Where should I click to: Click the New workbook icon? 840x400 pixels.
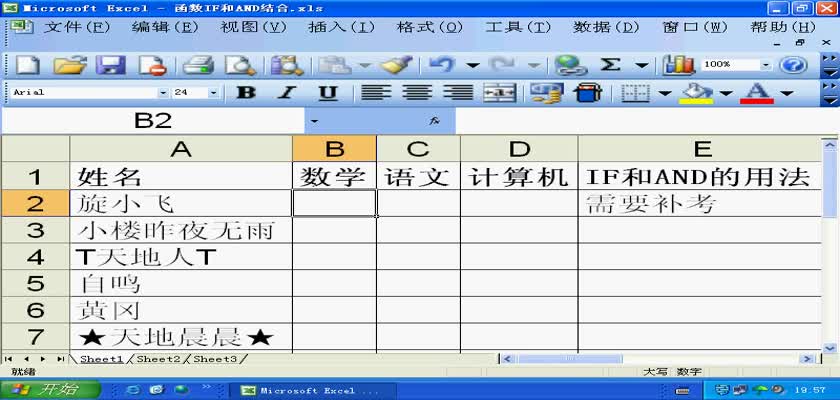point(27,66)
